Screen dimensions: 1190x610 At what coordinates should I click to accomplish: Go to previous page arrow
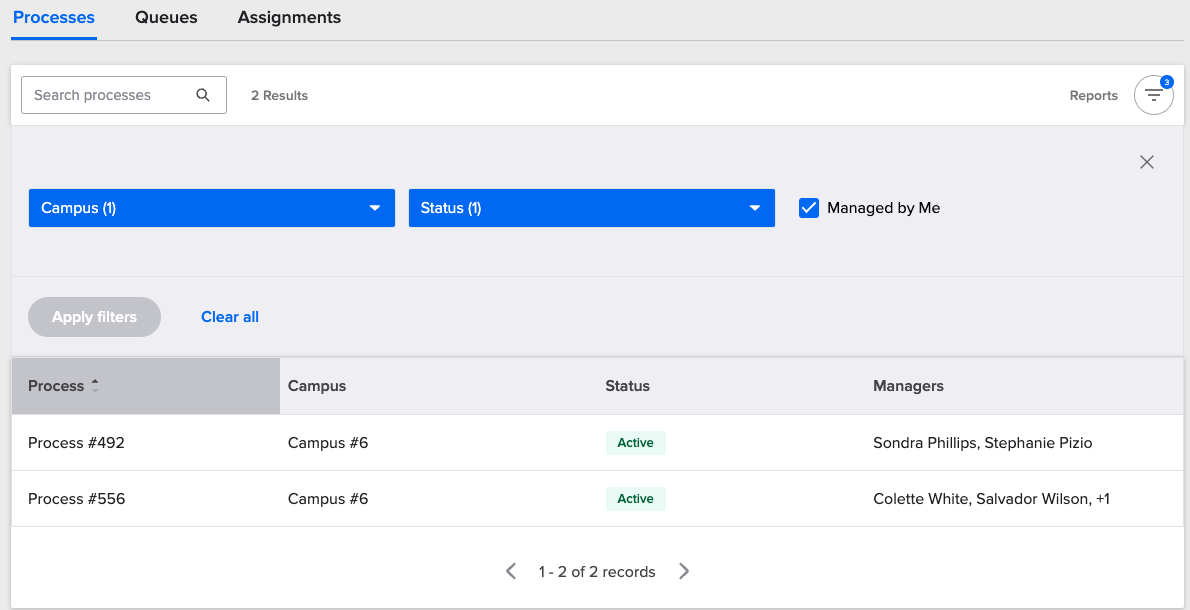coord(510,571)
